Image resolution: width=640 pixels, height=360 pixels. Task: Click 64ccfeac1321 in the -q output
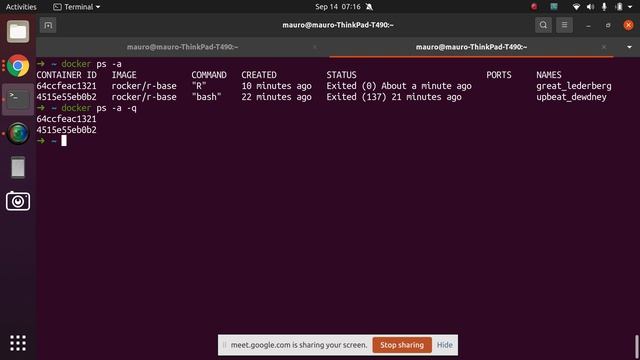coord(67,119)
